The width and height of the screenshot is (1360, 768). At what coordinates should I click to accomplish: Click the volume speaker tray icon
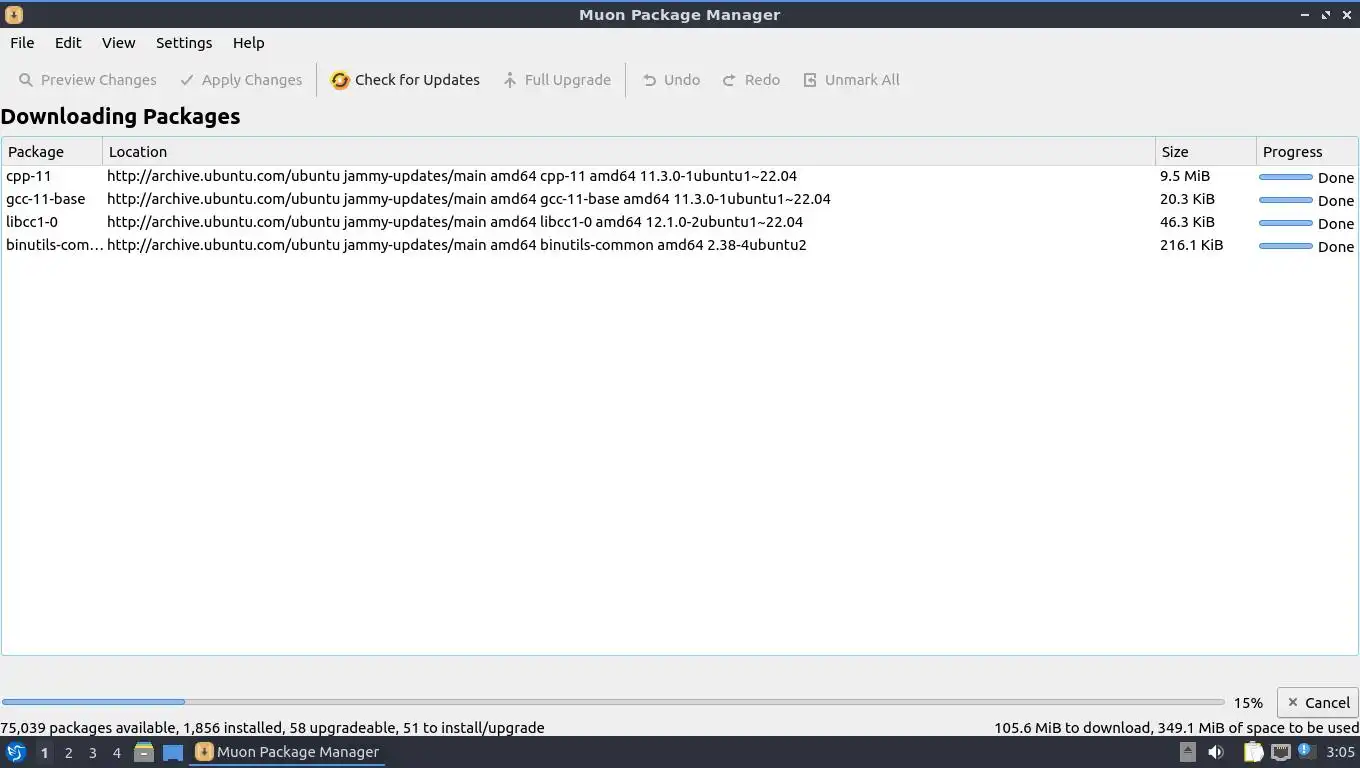click(1216, 752)
